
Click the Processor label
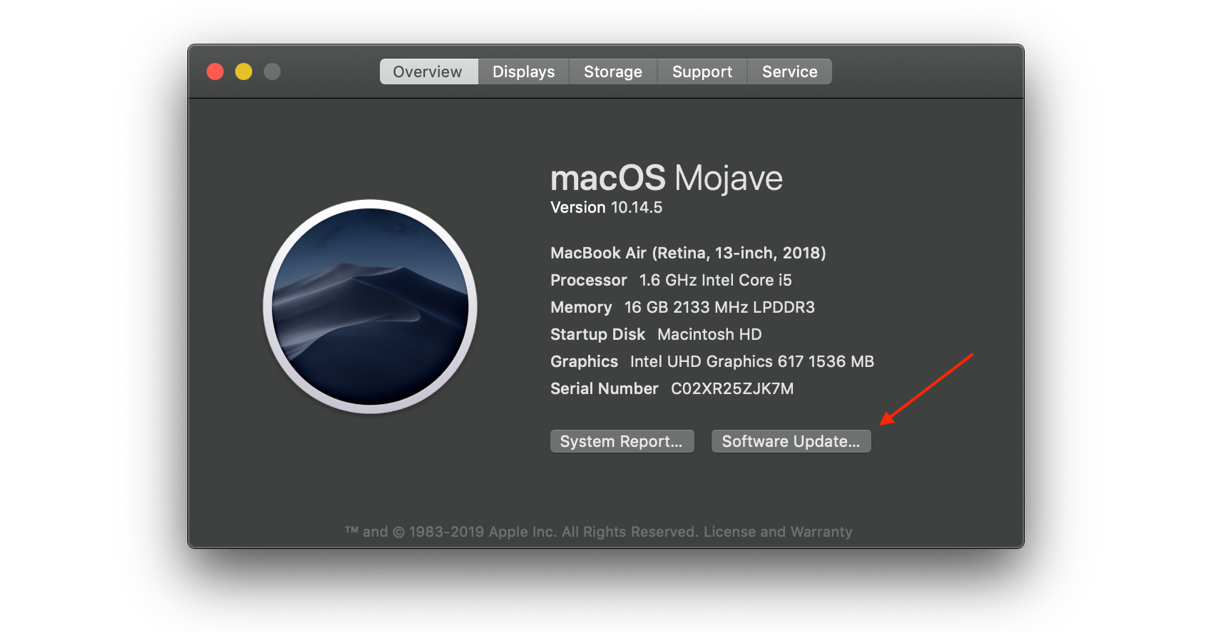coord(589,280)
